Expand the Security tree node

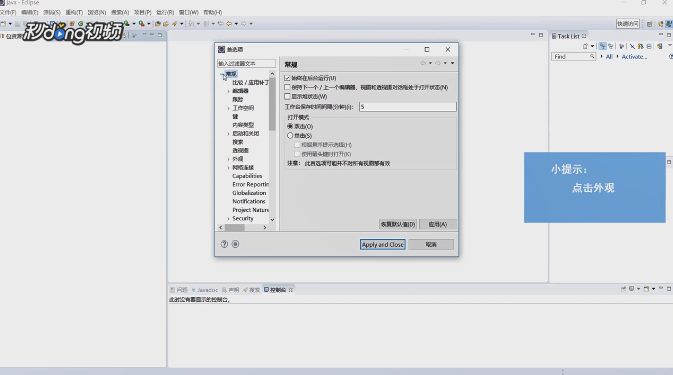point(228,218)
